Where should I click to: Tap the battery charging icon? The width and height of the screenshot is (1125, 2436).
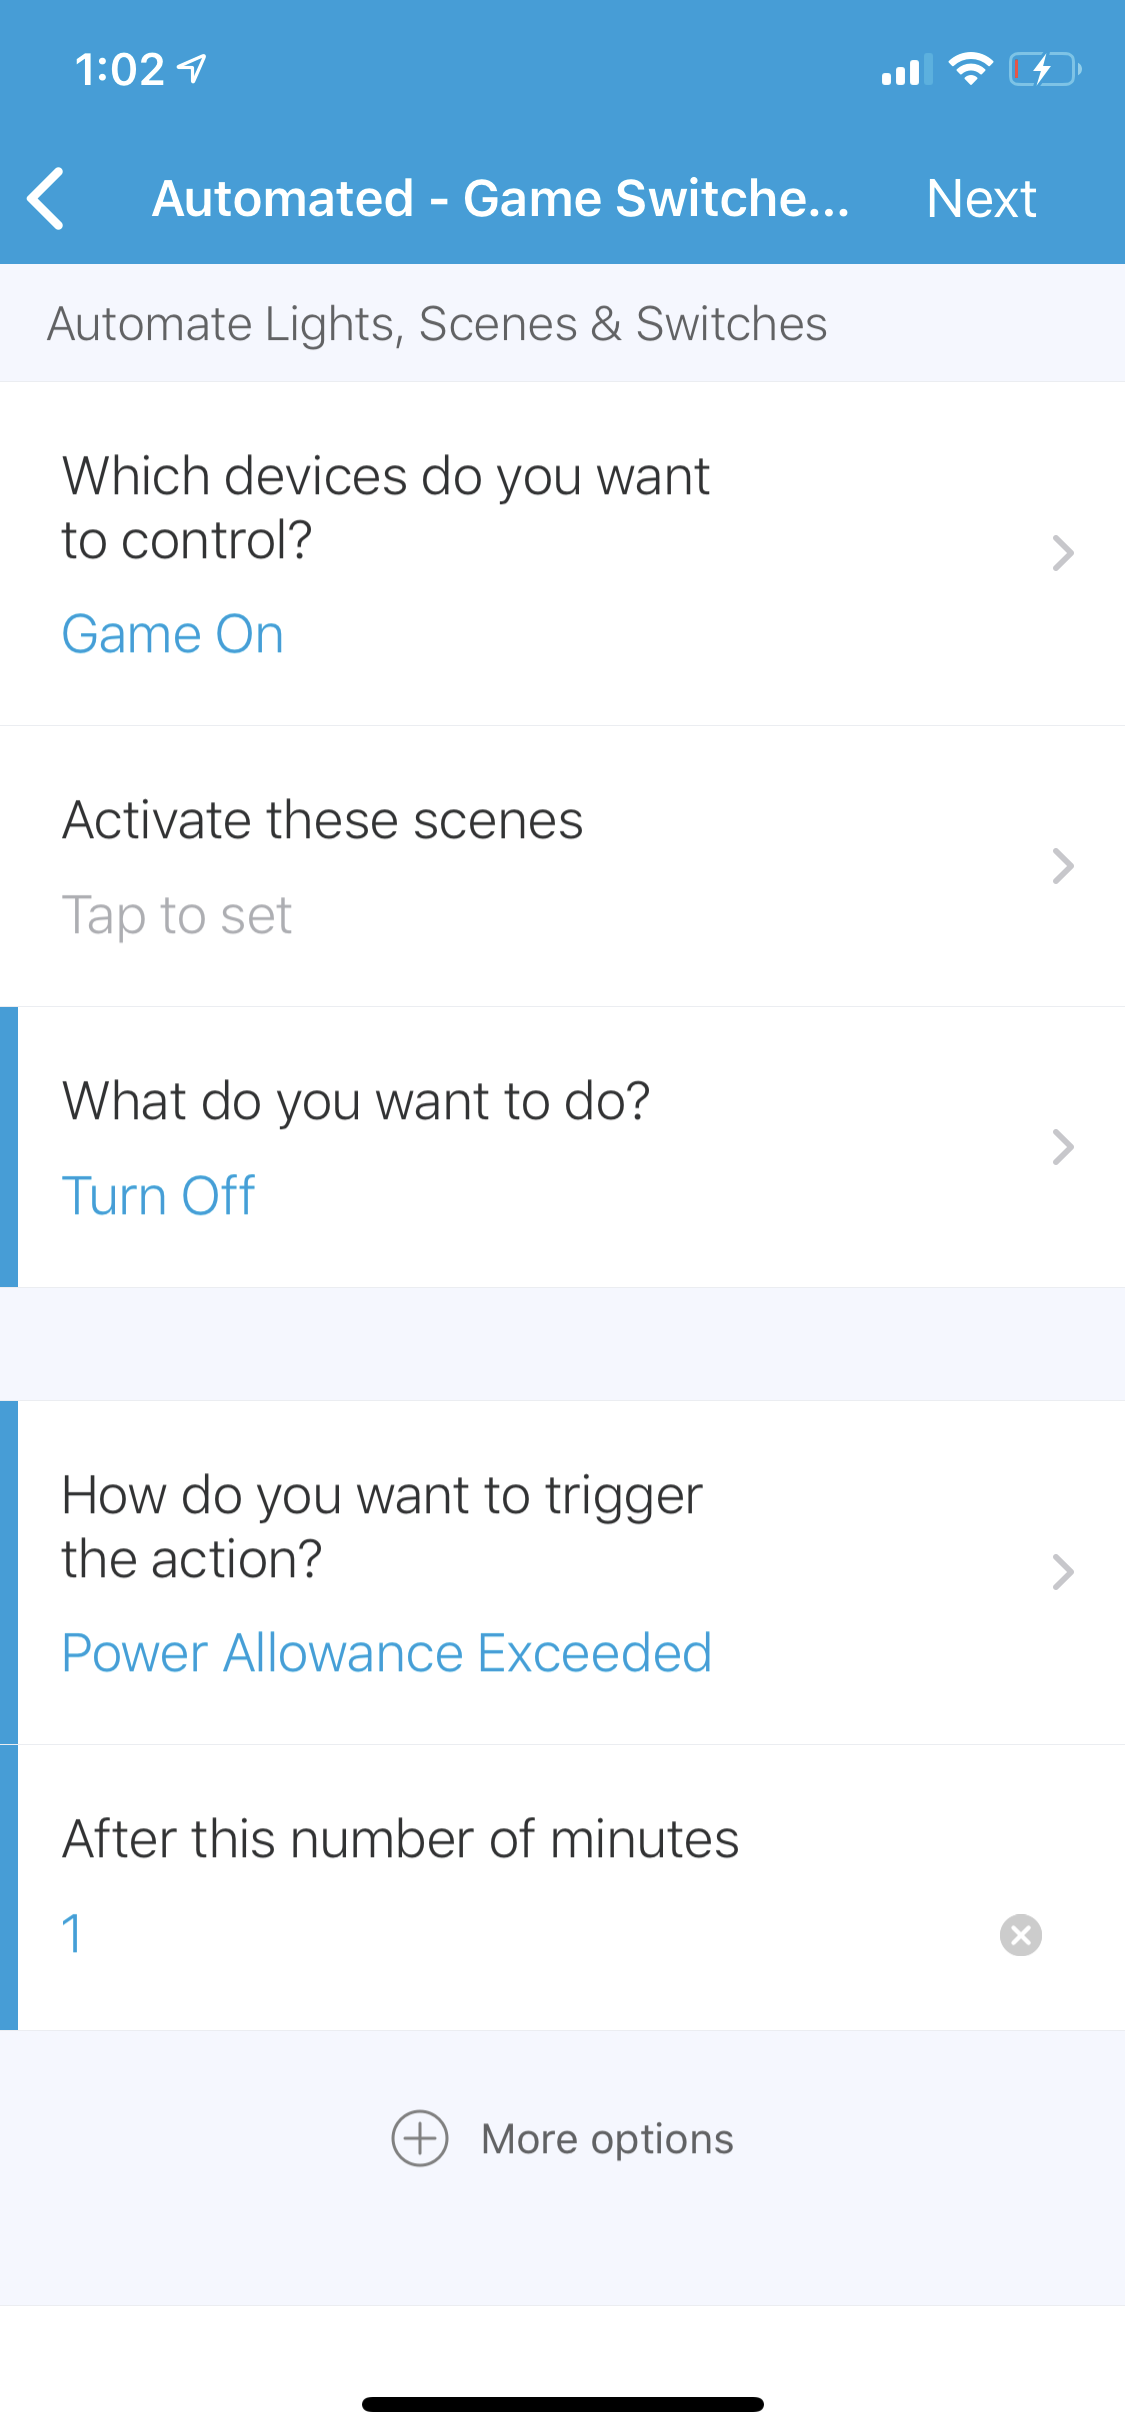[1044, 70]
